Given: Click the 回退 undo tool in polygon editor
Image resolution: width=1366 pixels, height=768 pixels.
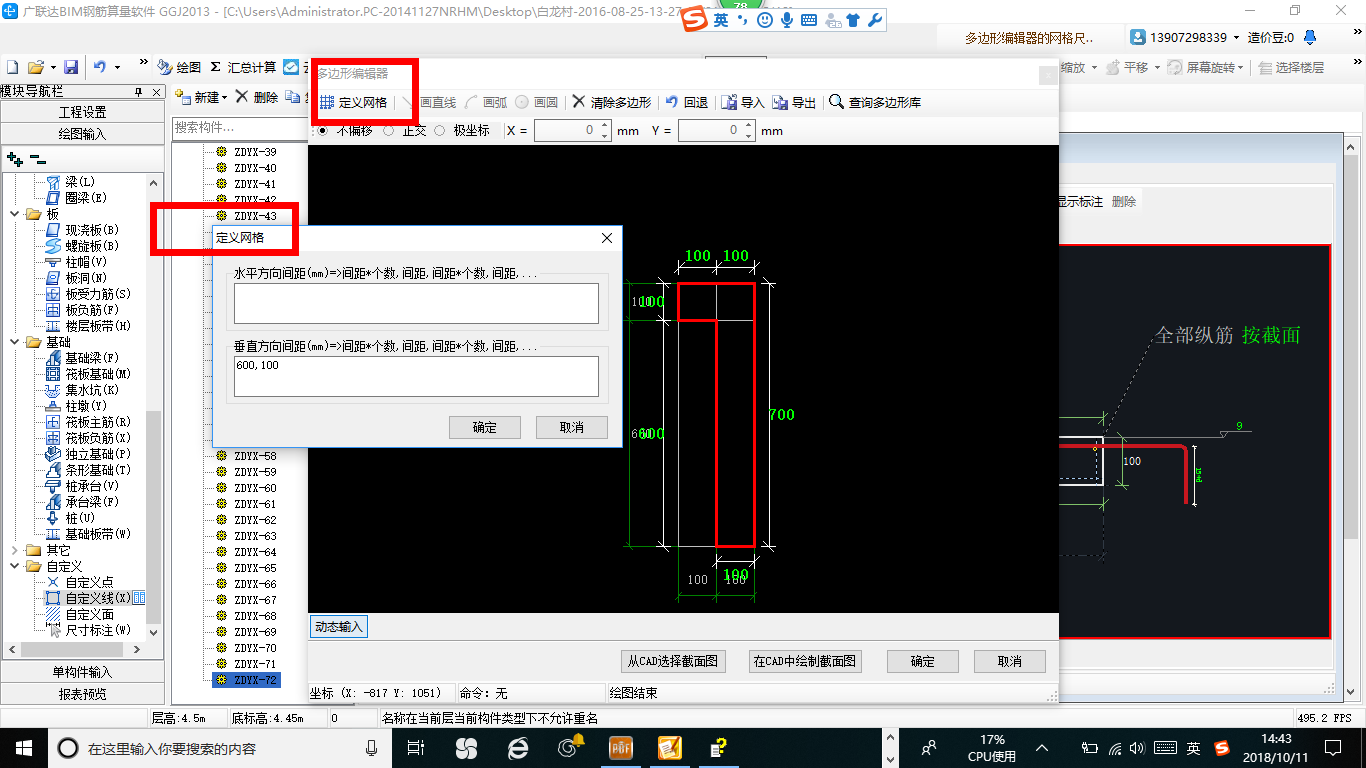Looking at the screenshot, I should click(687, 103).
